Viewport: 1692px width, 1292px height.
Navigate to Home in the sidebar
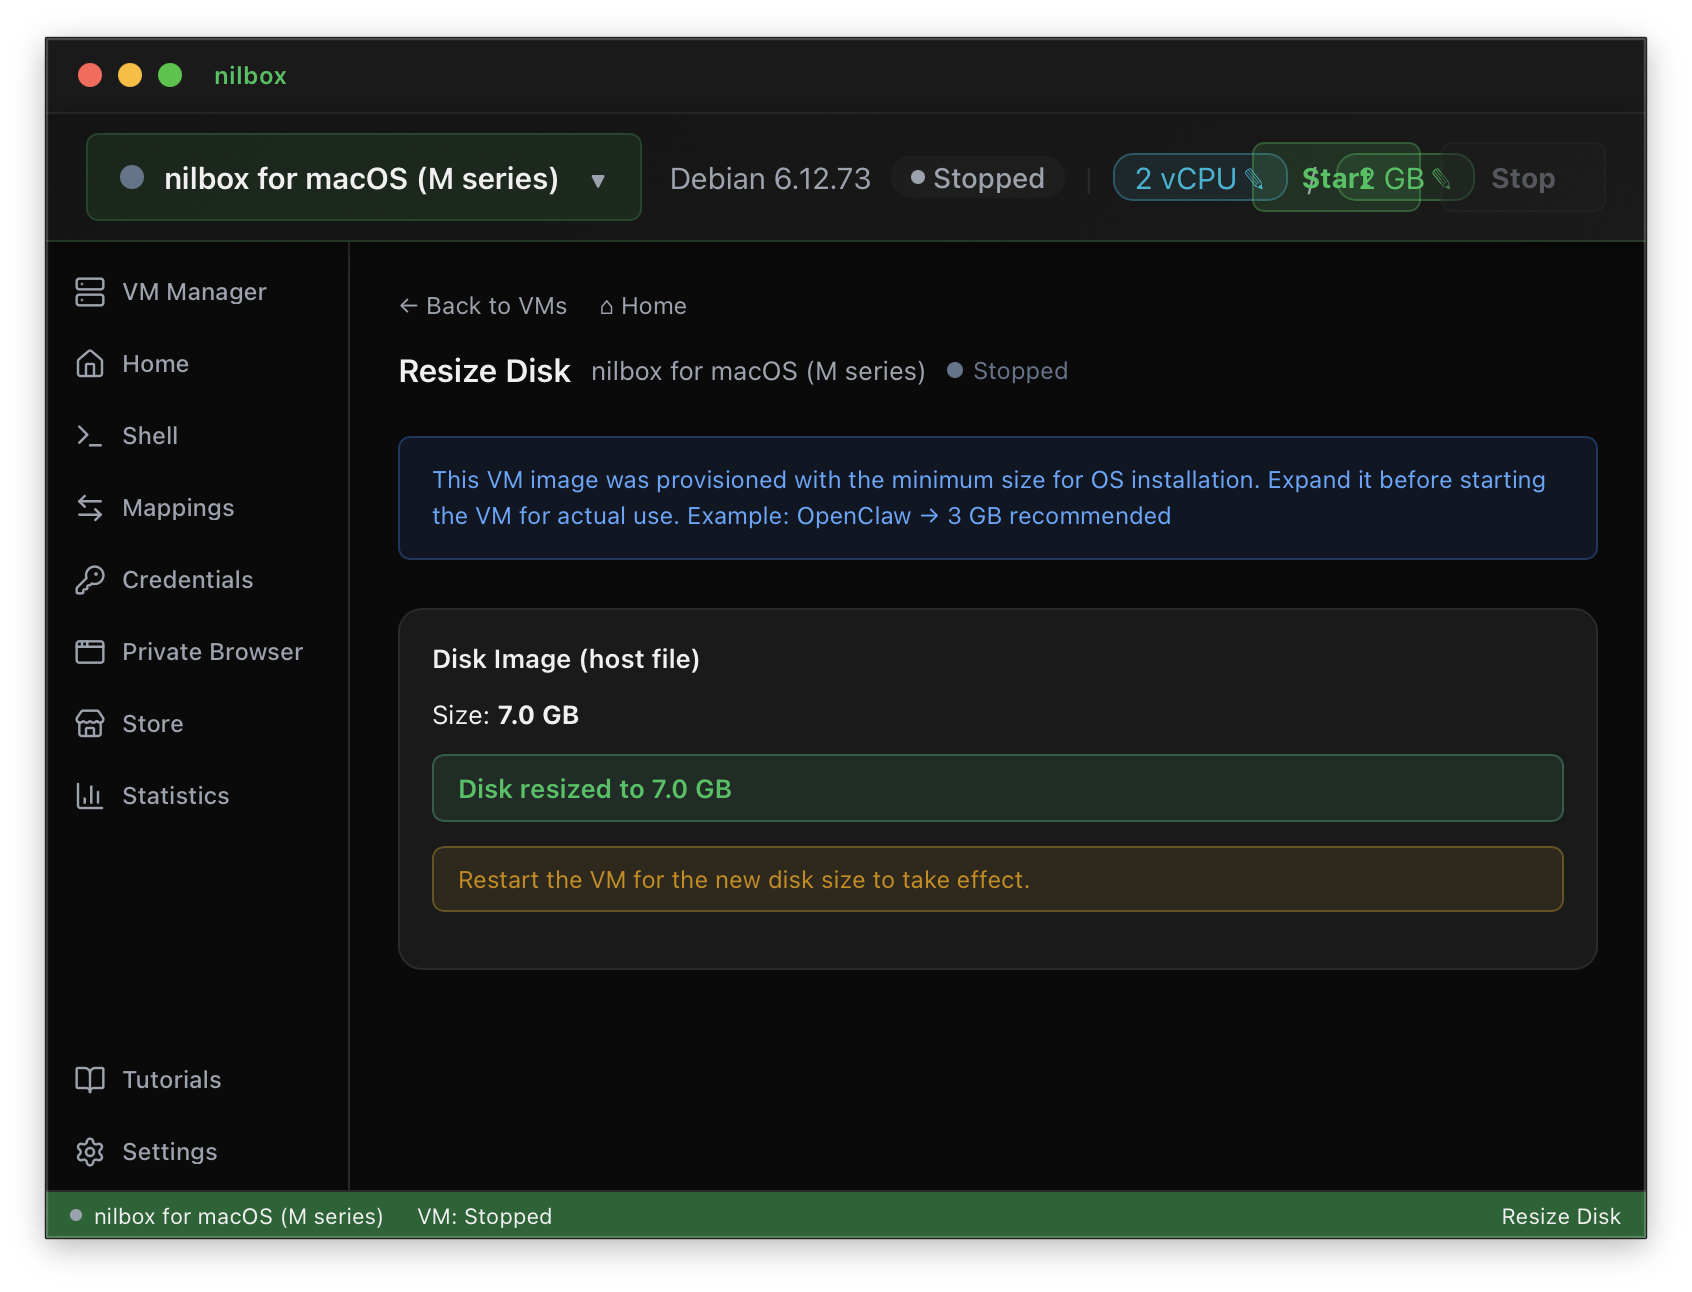pos(156,363)
